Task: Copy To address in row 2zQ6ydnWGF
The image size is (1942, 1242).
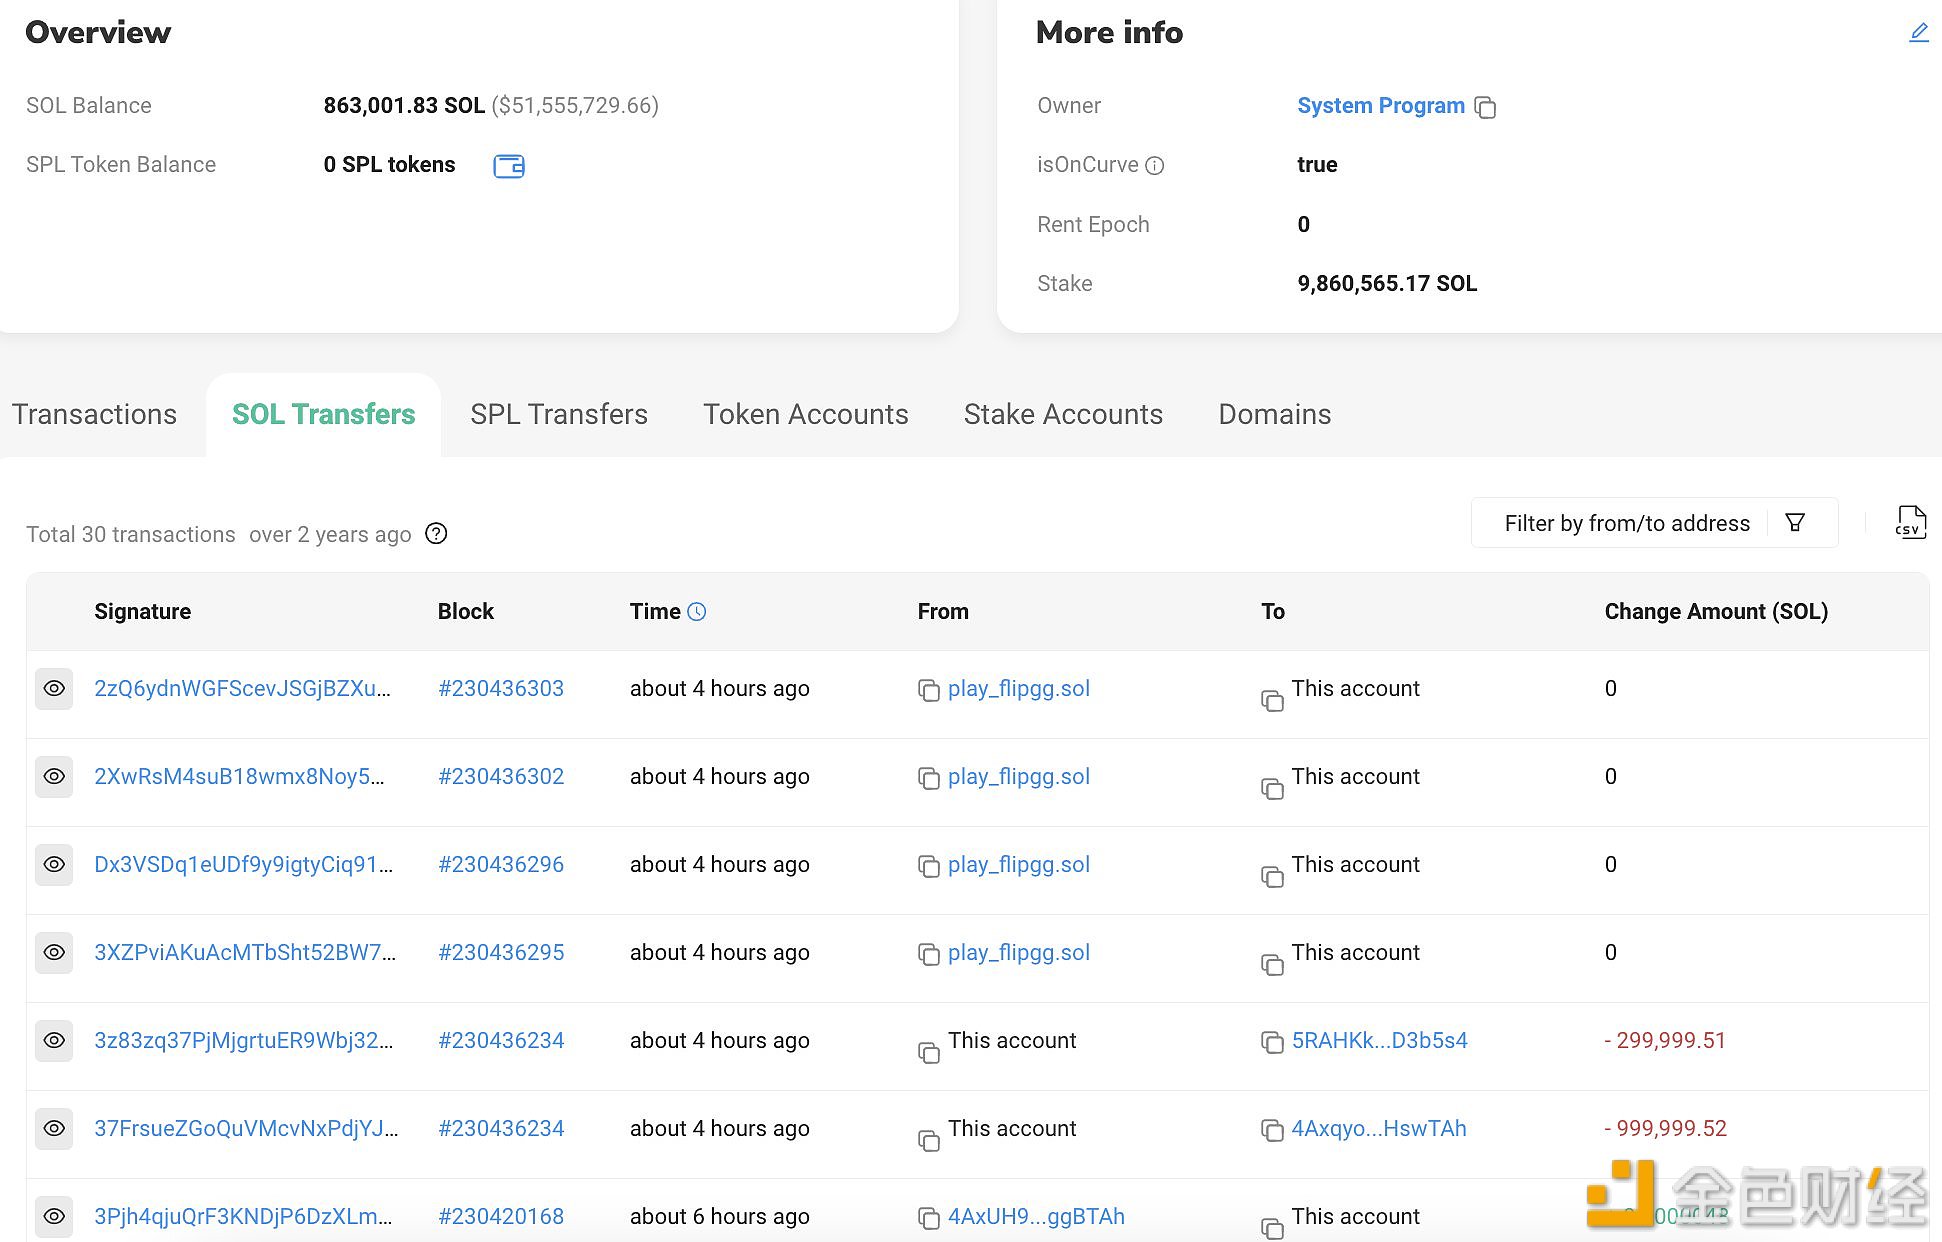Action: (x=1272, y=701)
